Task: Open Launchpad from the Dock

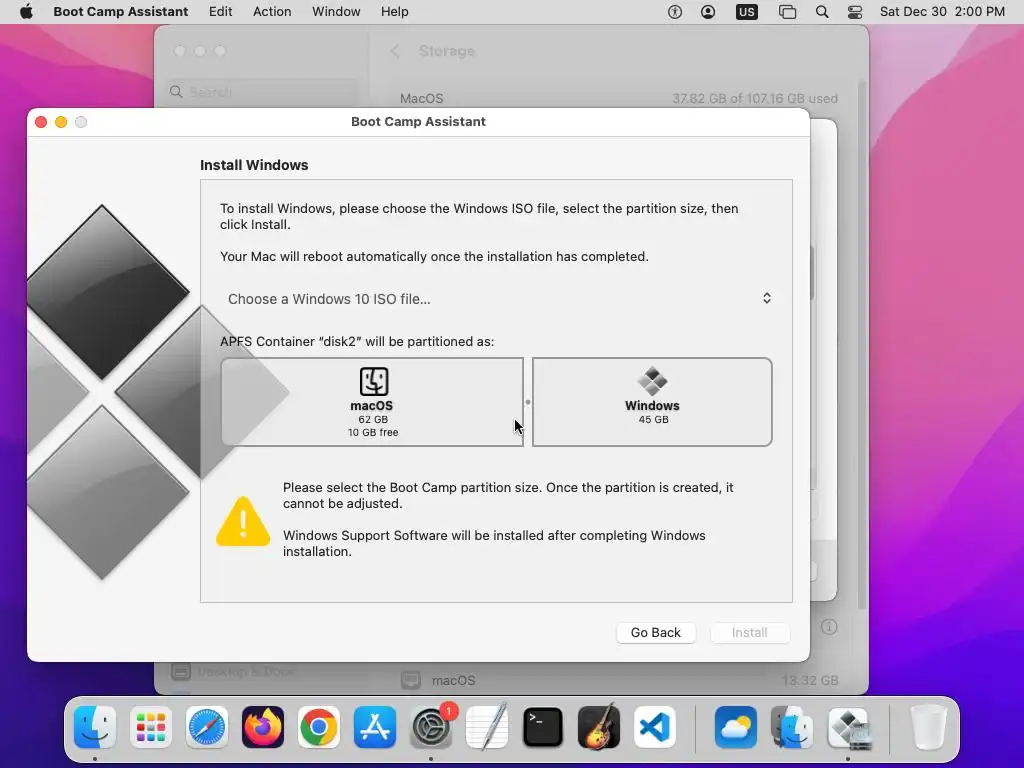Action: click(x=151, y=727)
